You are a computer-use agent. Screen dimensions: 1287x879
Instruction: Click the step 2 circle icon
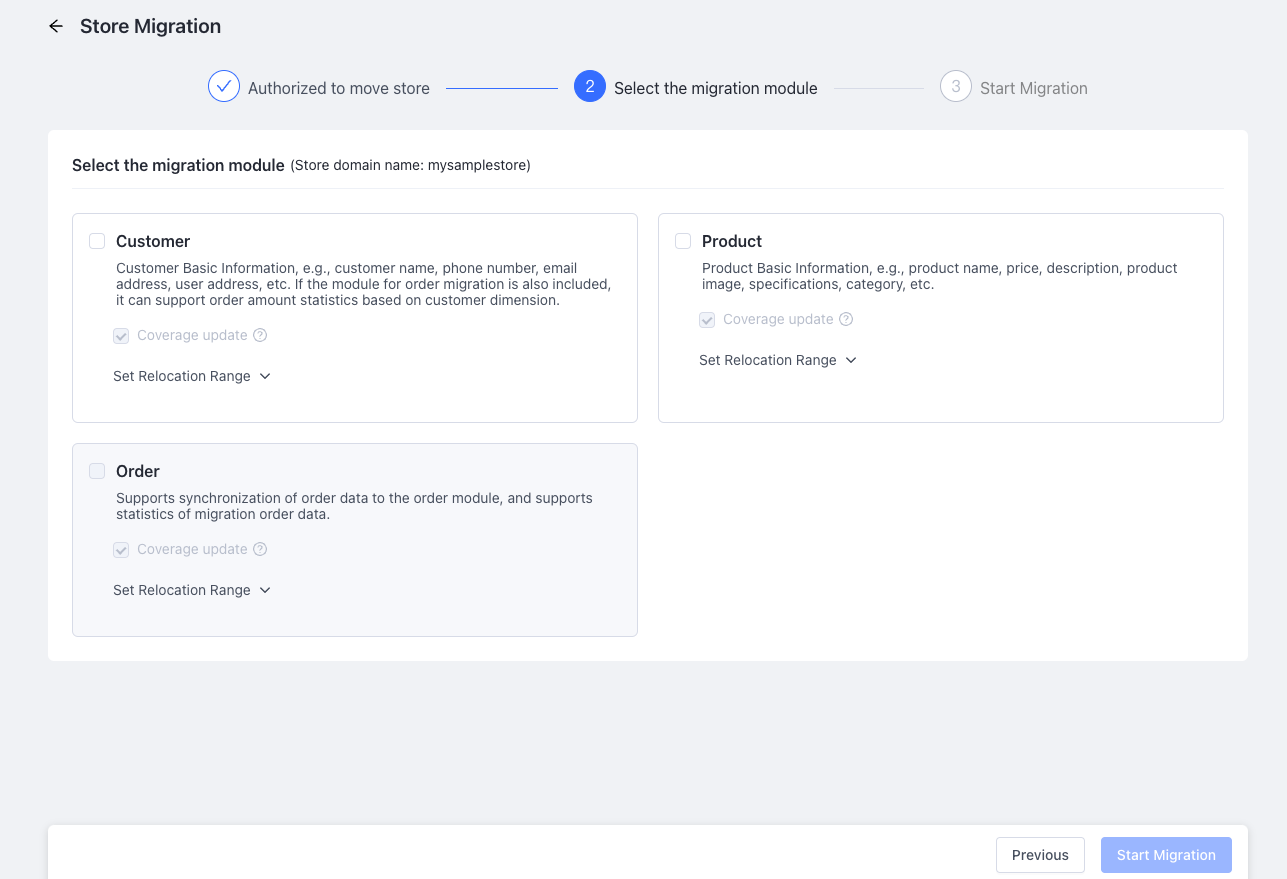click(x=590, y=87)
